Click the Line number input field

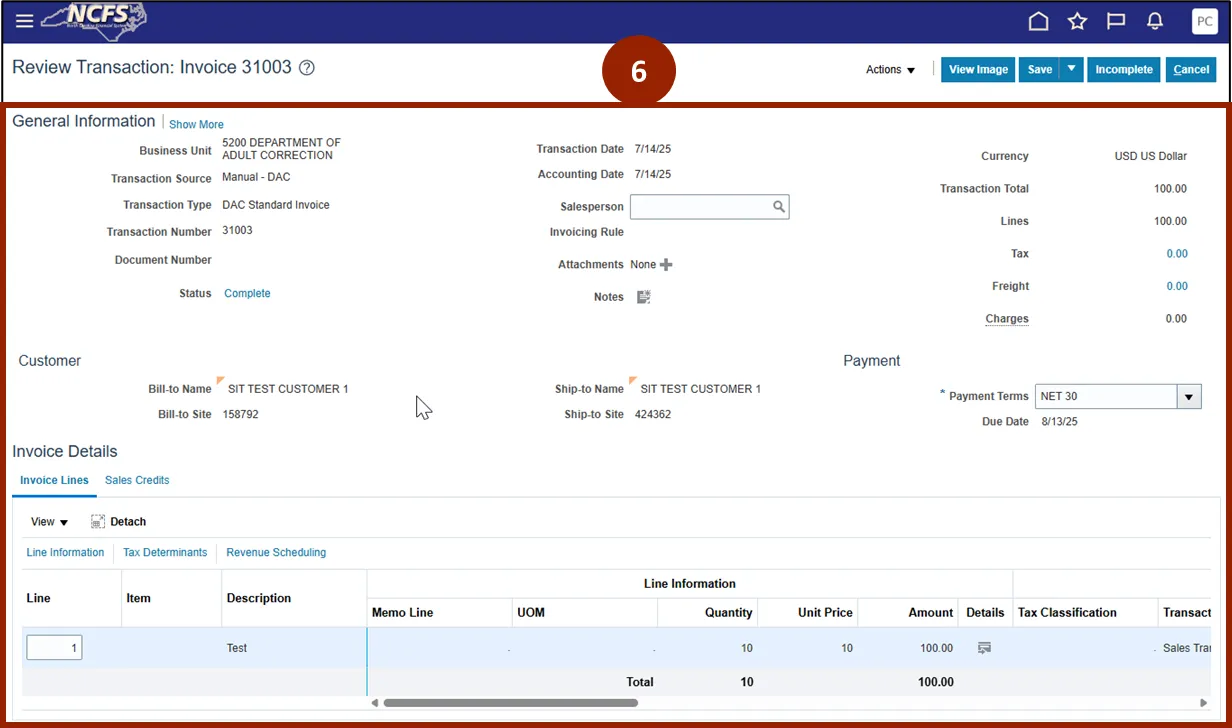54,648
